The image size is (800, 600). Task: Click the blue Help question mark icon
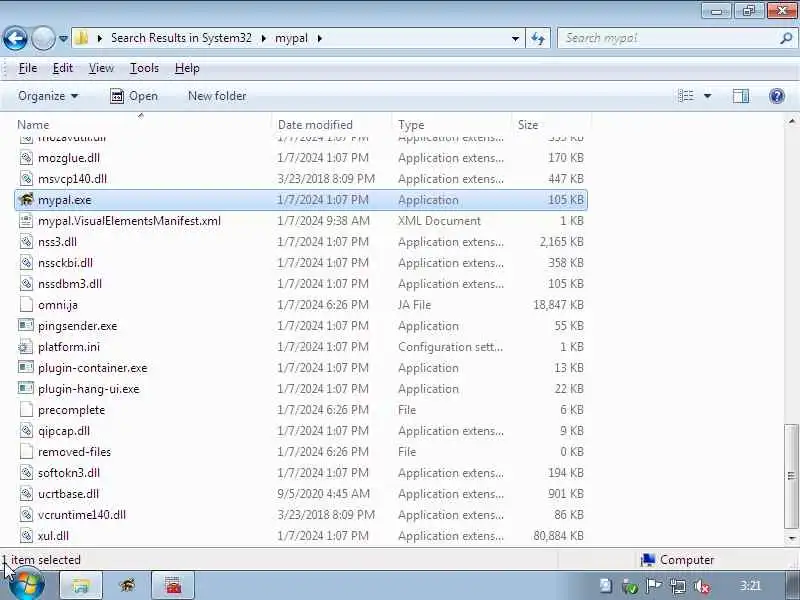pos(777,96)
